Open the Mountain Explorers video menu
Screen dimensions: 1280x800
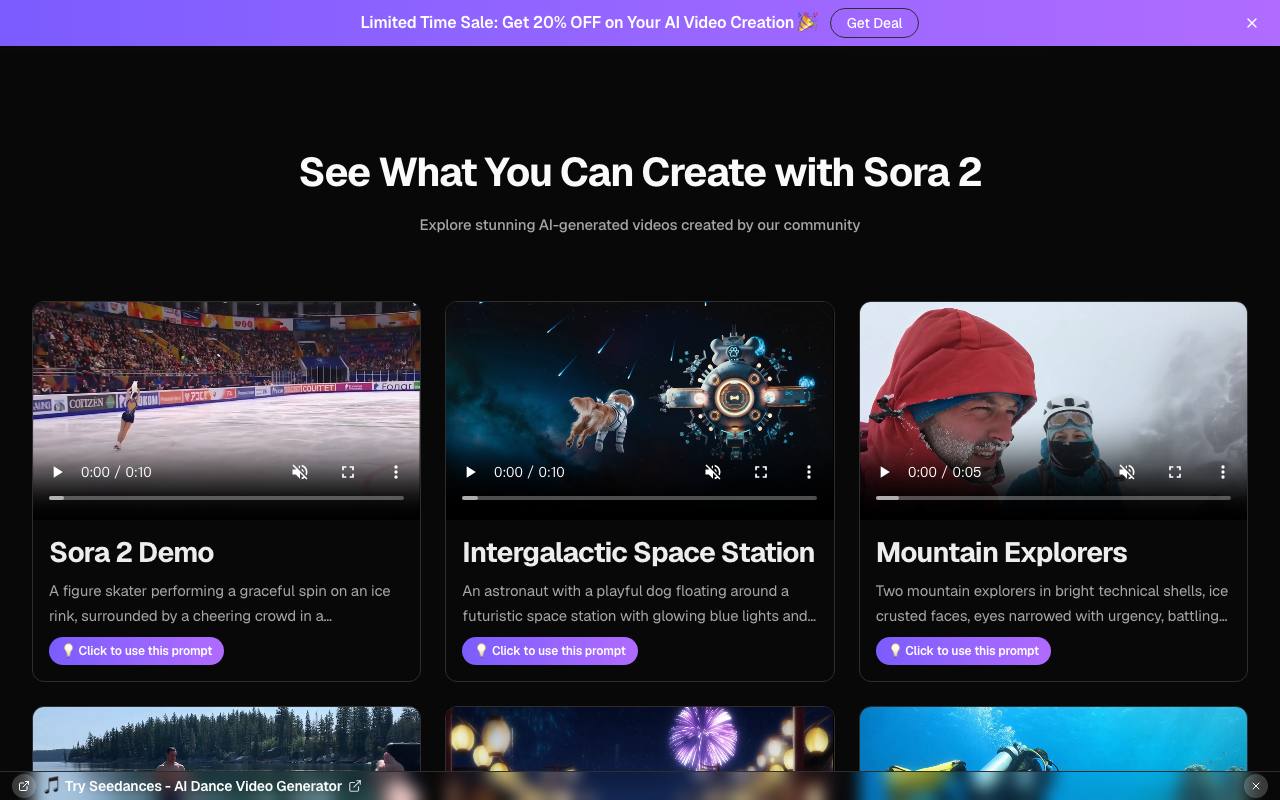click(1223, 472)
